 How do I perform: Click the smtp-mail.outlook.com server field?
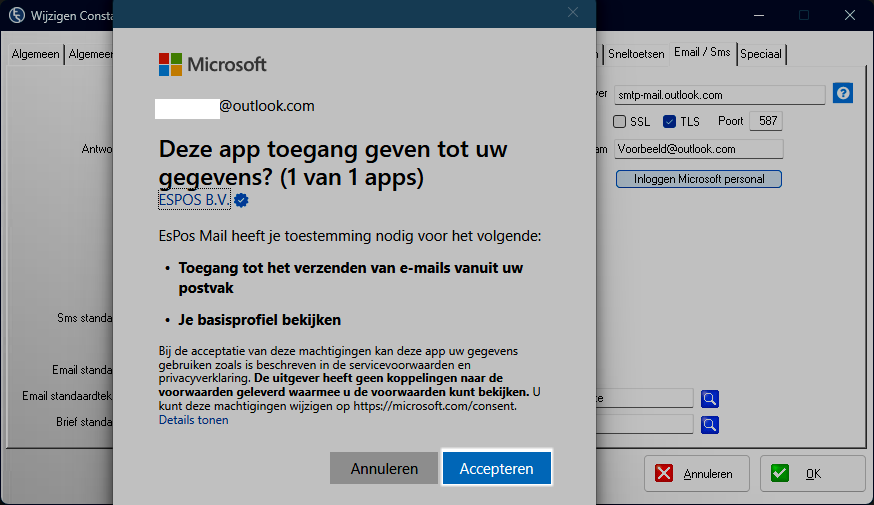click(720, 95)
